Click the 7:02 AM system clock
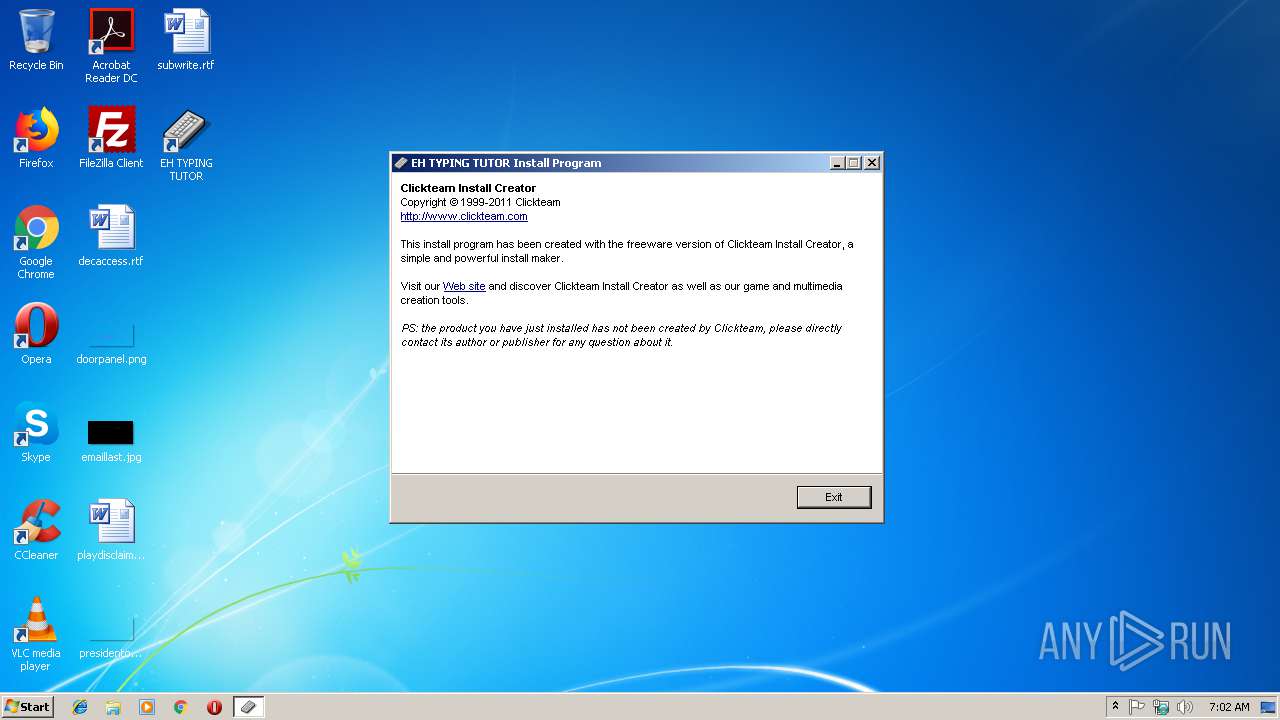 click(x=1229, y=707)
